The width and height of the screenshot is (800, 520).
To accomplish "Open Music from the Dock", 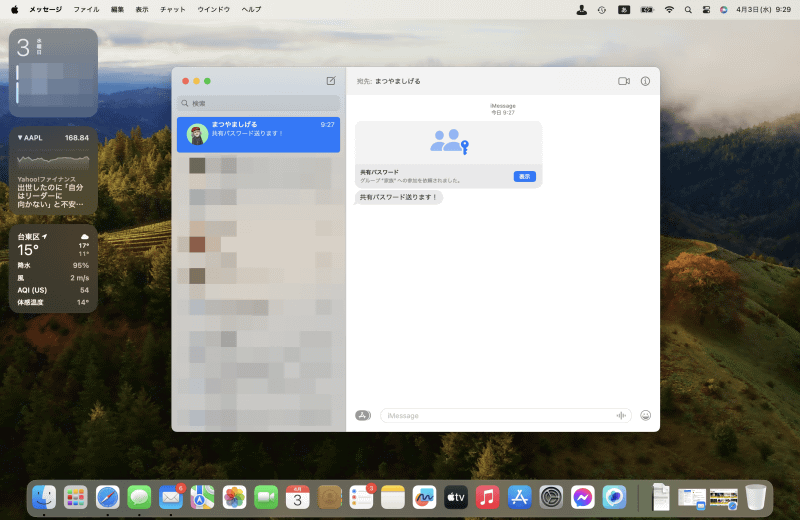I will pyautogui.click(x=488, y=497).
